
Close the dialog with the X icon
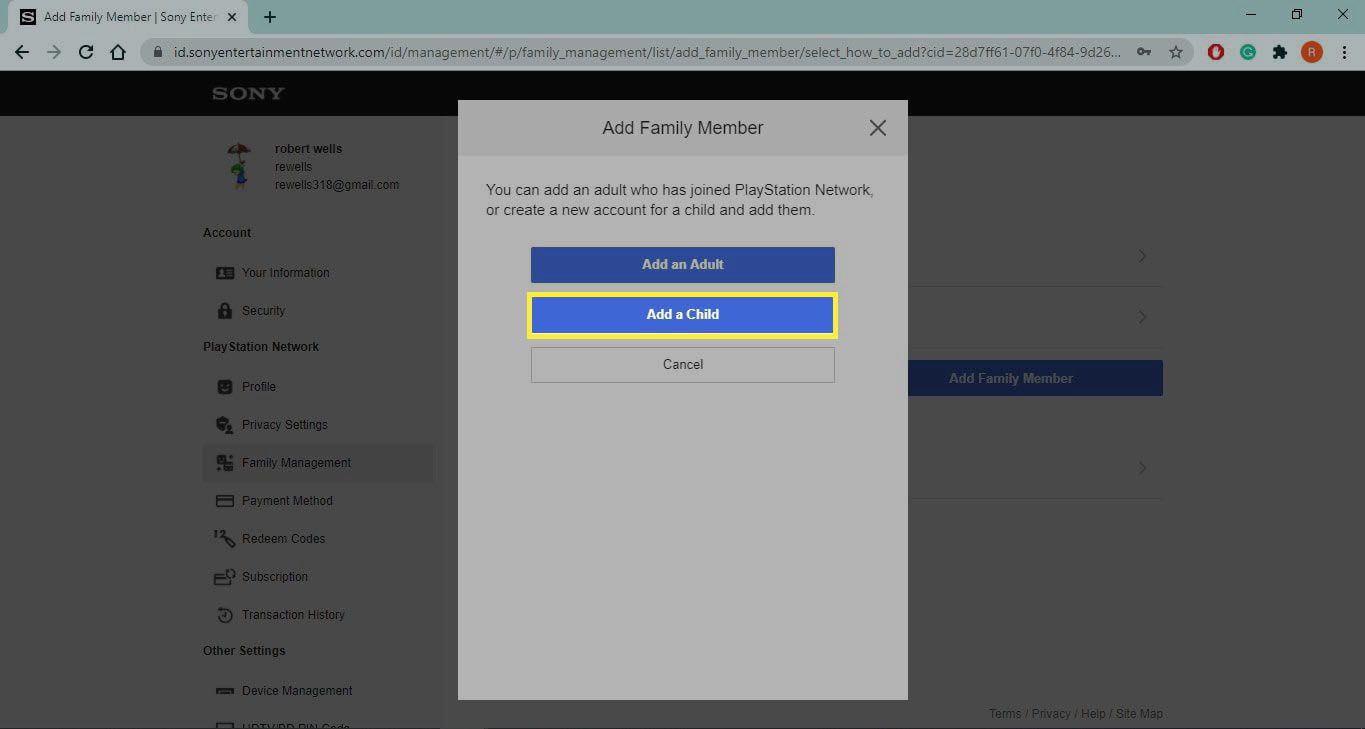pyautogui.click(x=878, y=128)
